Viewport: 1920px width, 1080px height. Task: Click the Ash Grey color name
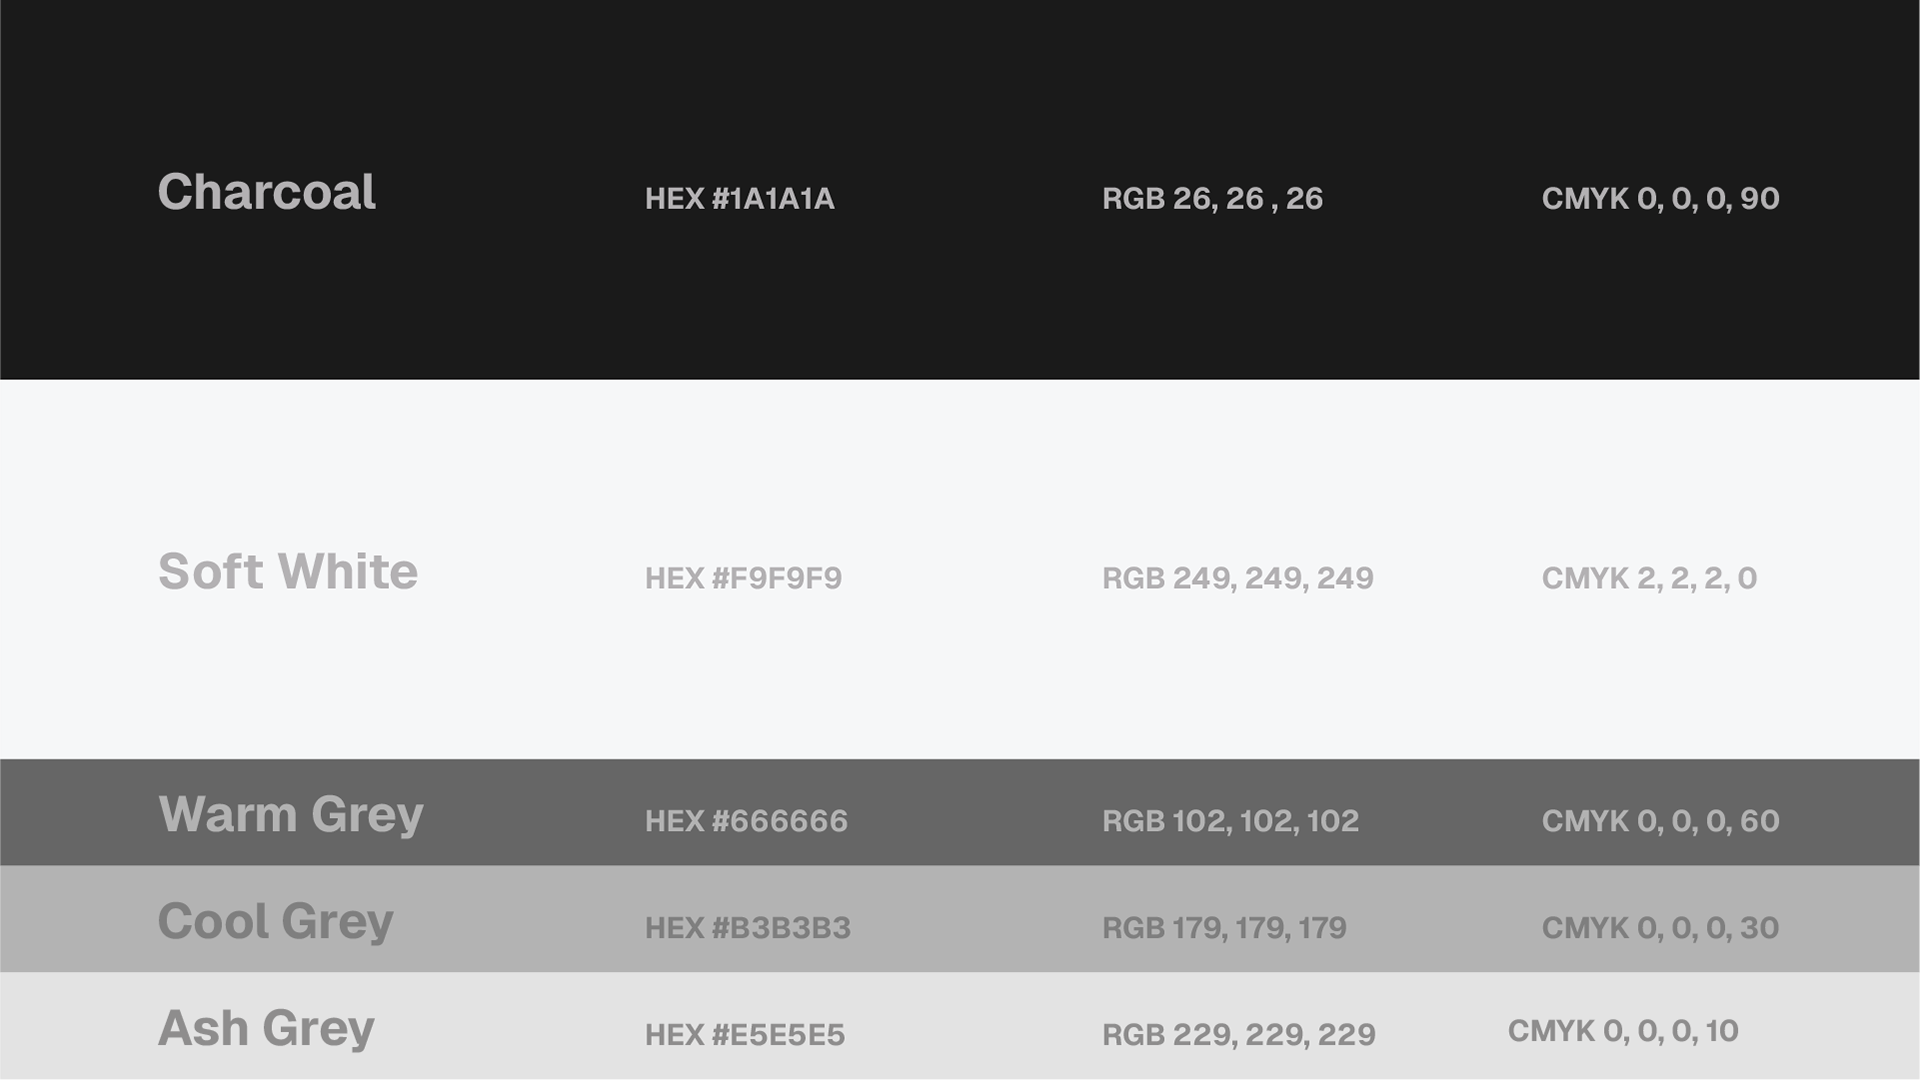pos(266,1029)
